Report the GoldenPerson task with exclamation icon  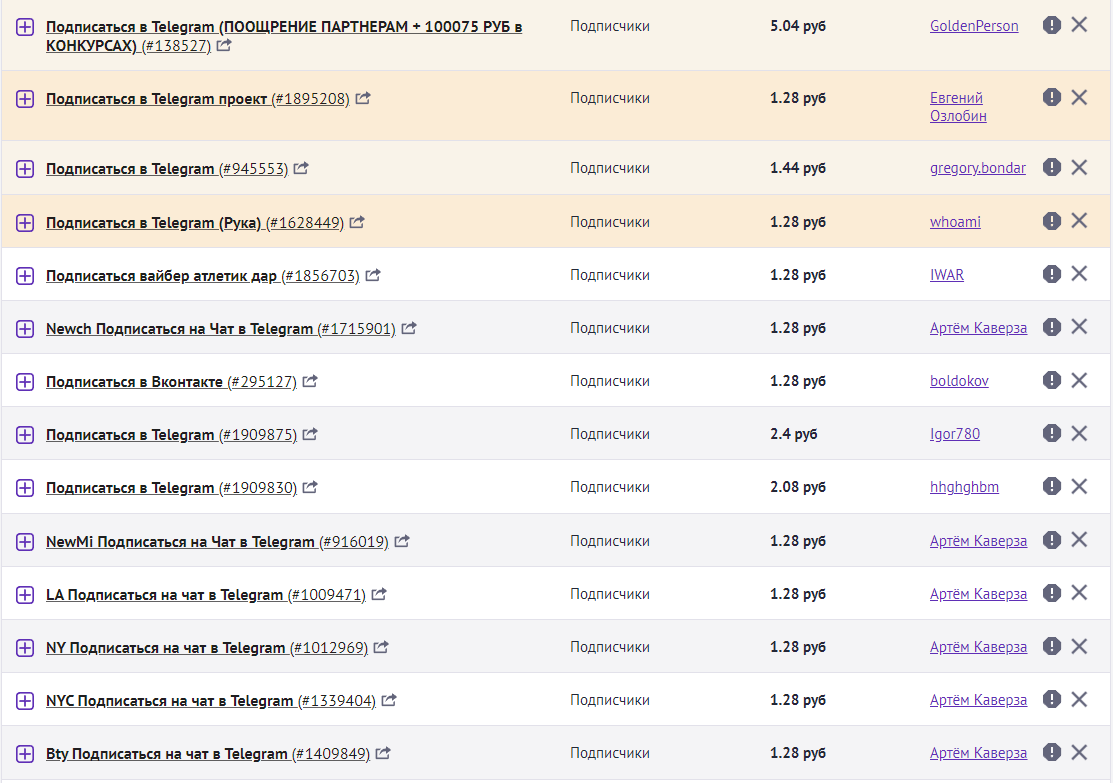1051,26
